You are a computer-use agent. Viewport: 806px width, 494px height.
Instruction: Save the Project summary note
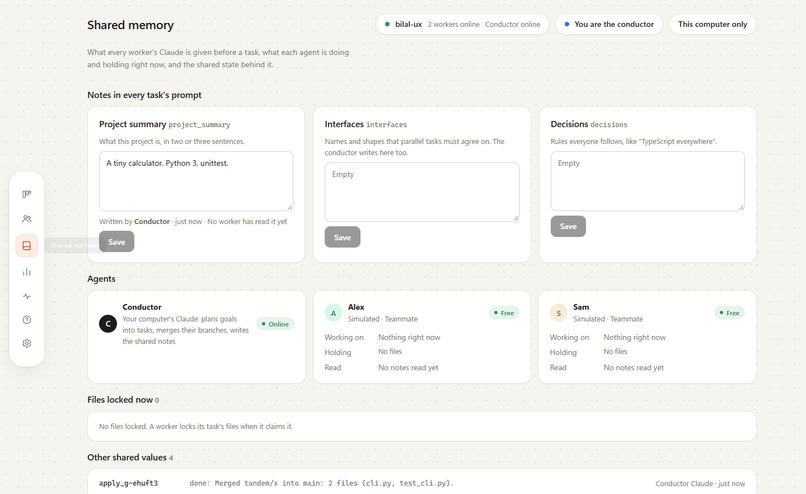coord(117,242)
